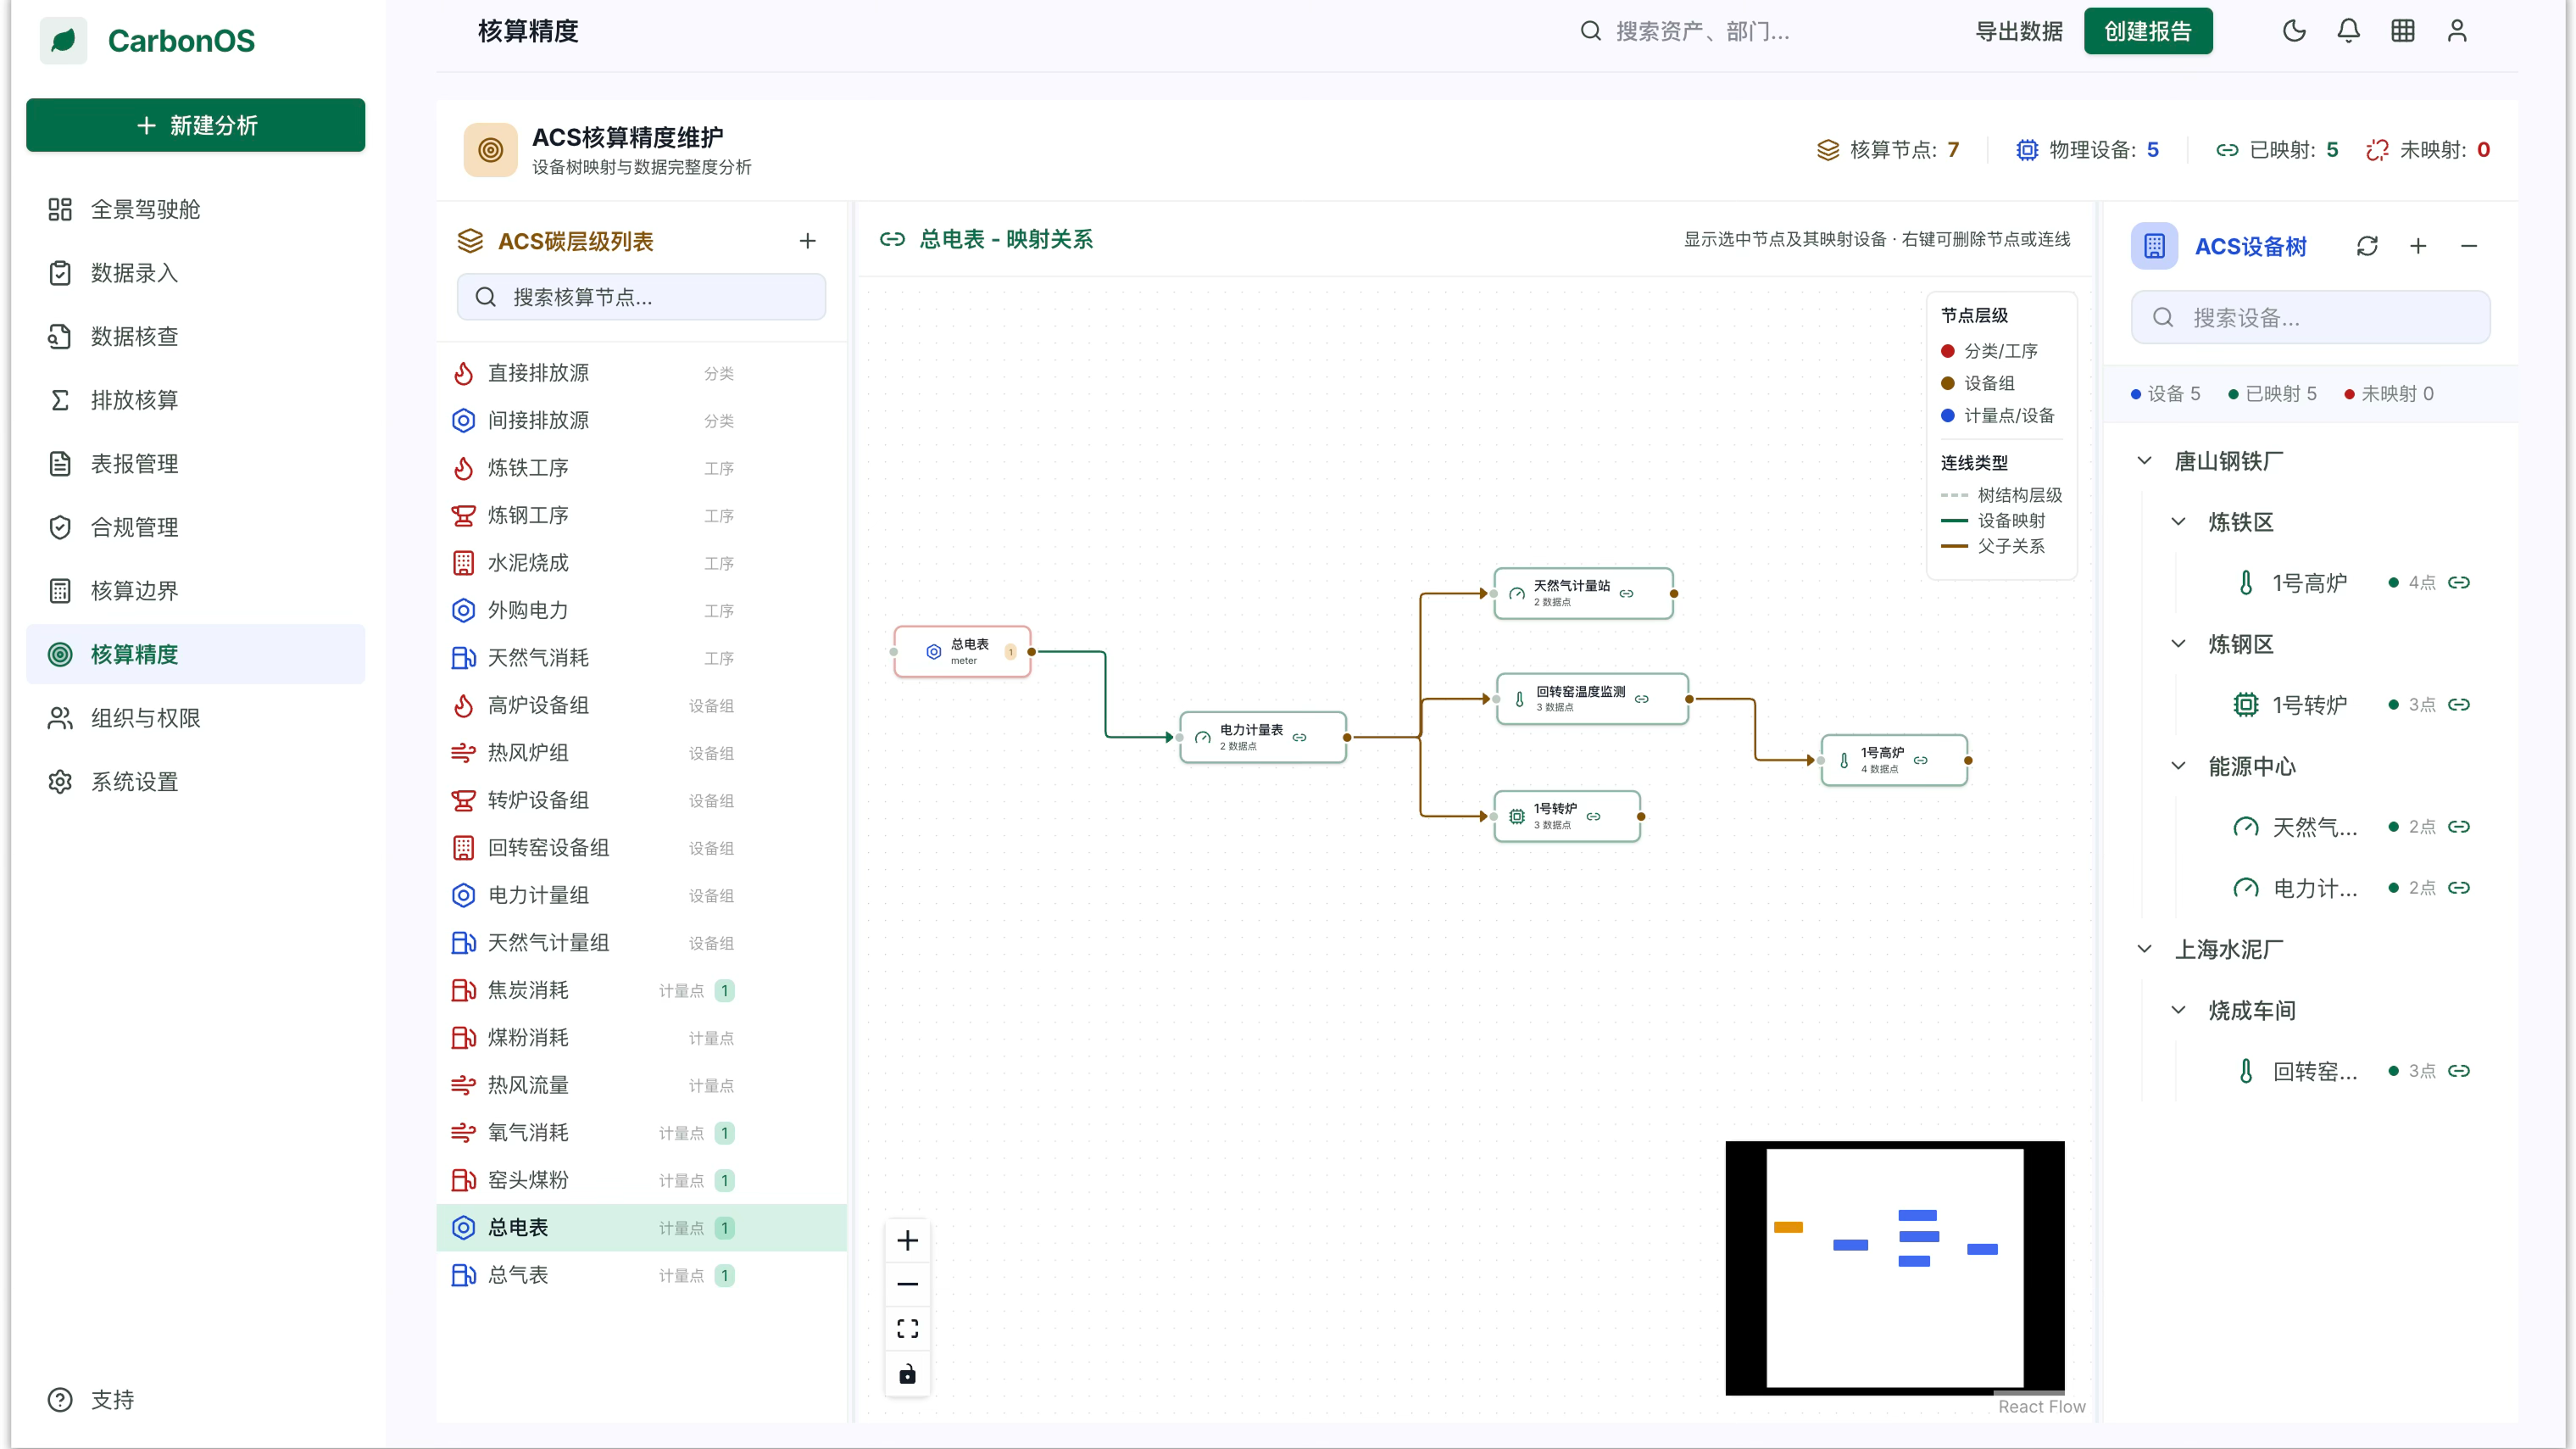
Task: Select 回转窑设备组 row
Action: 641,848
